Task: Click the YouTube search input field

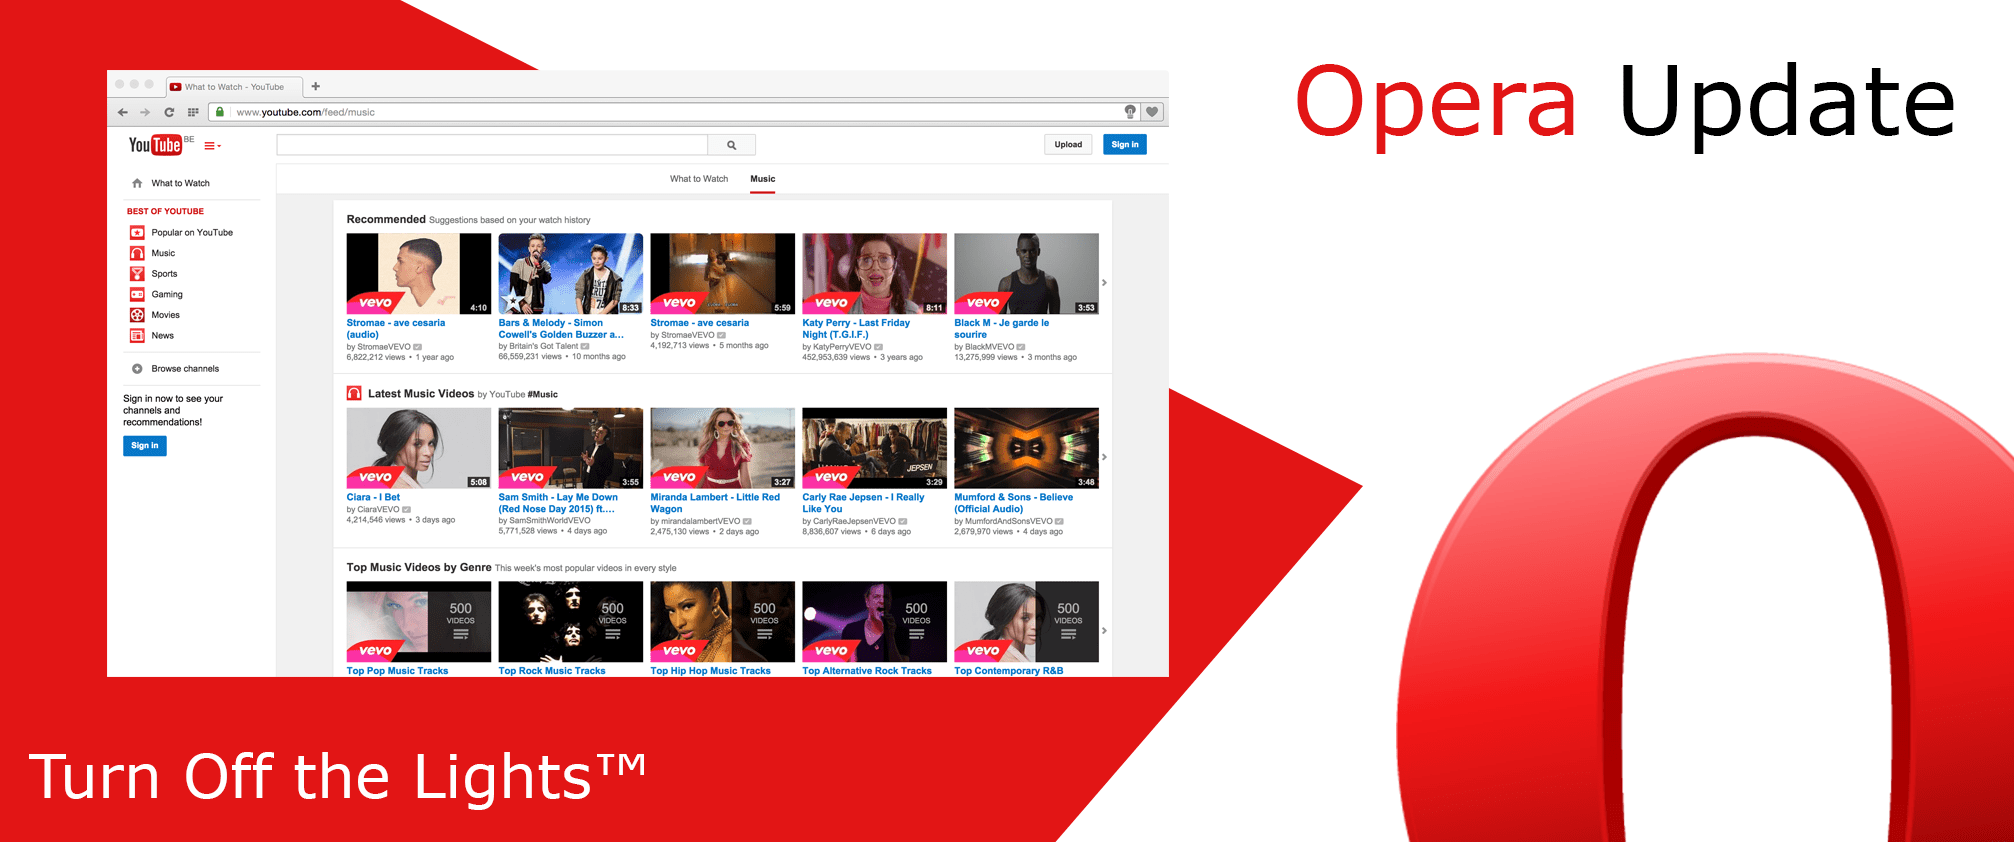Action: [492, 145]
